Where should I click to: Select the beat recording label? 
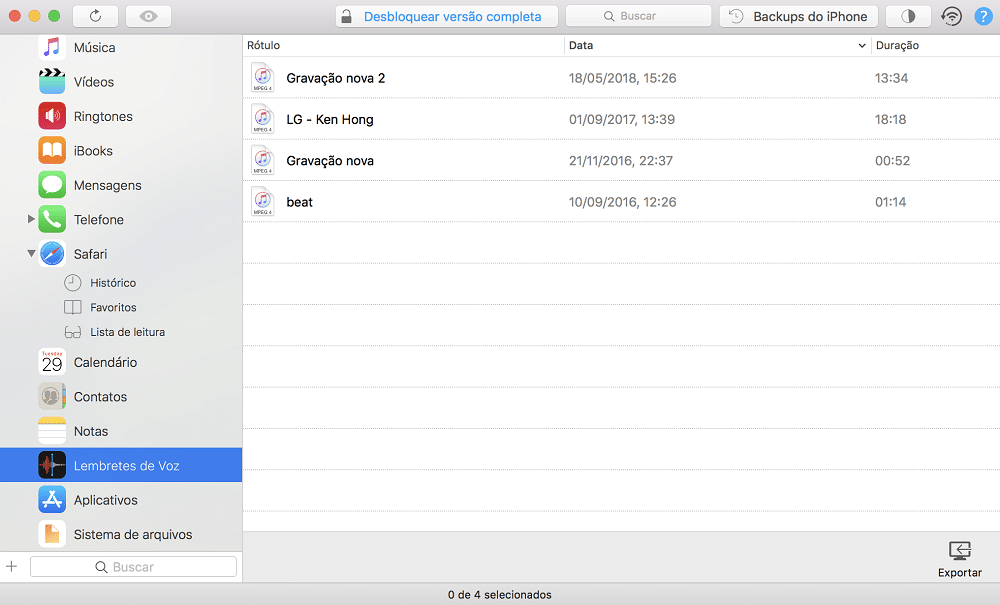click(x=299, y=202)
